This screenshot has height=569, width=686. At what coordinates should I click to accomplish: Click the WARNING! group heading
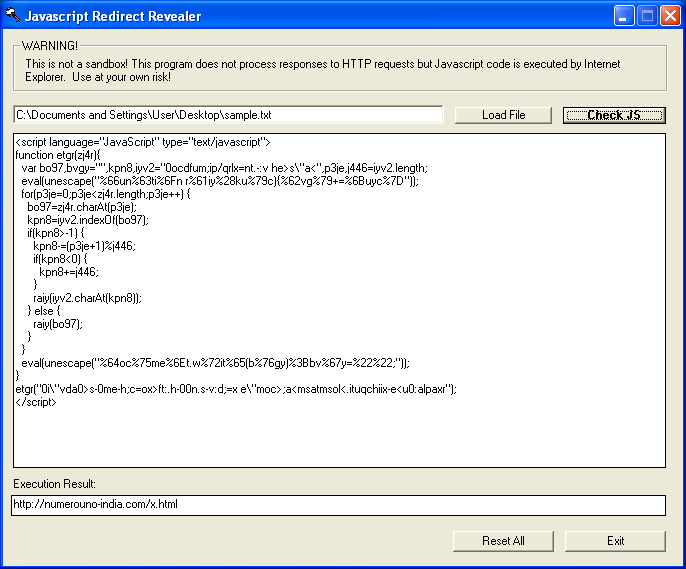50,46
